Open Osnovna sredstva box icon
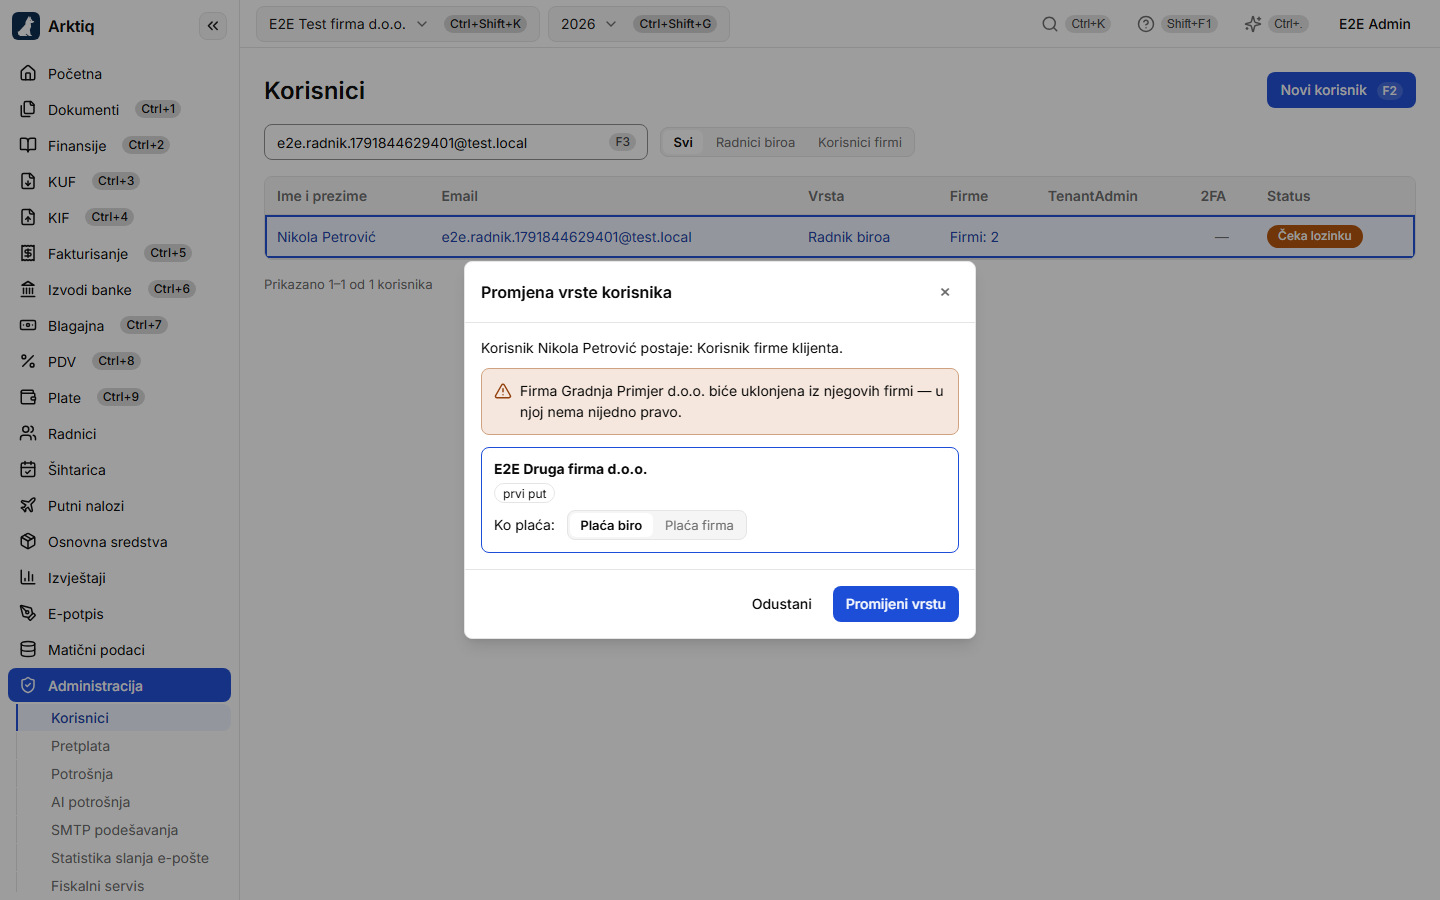The height and width of the screenshot is (900, 1440). pyautogui.click(x=28, y=541)
